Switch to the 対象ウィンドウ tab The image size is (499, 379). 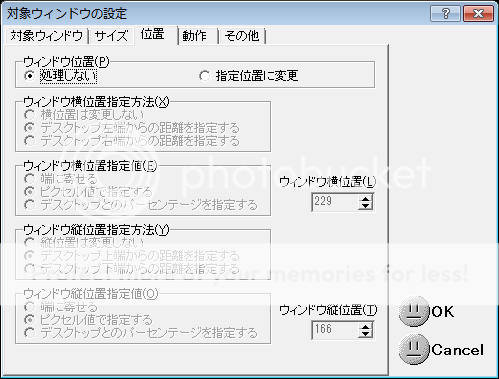pos(47,36)
